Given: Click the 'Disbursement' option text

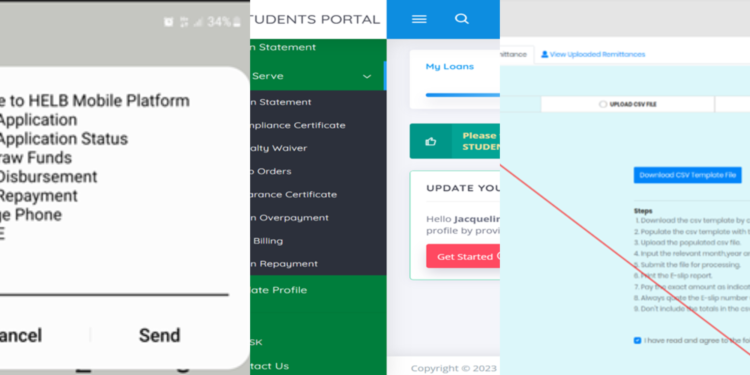Looking at the screenshot, I should [48, 177].
